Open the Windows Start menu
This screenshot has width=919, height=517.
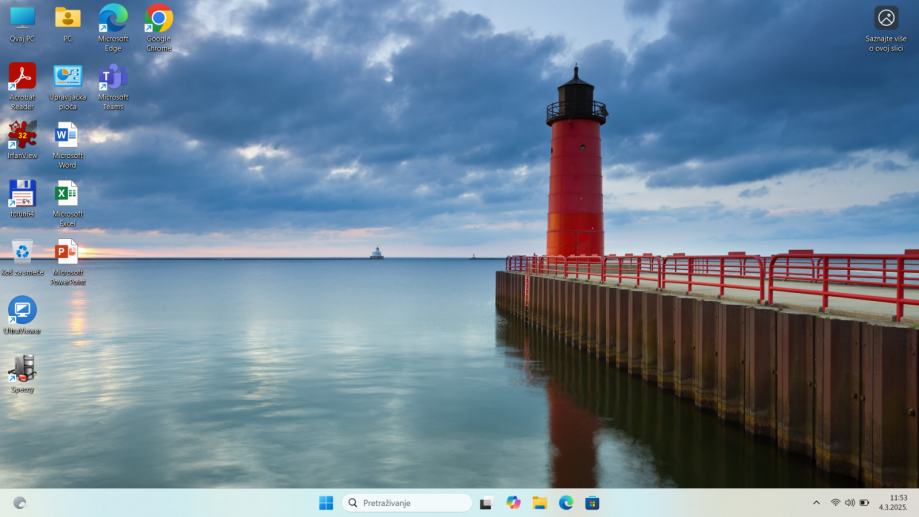[x=326, y=503]
